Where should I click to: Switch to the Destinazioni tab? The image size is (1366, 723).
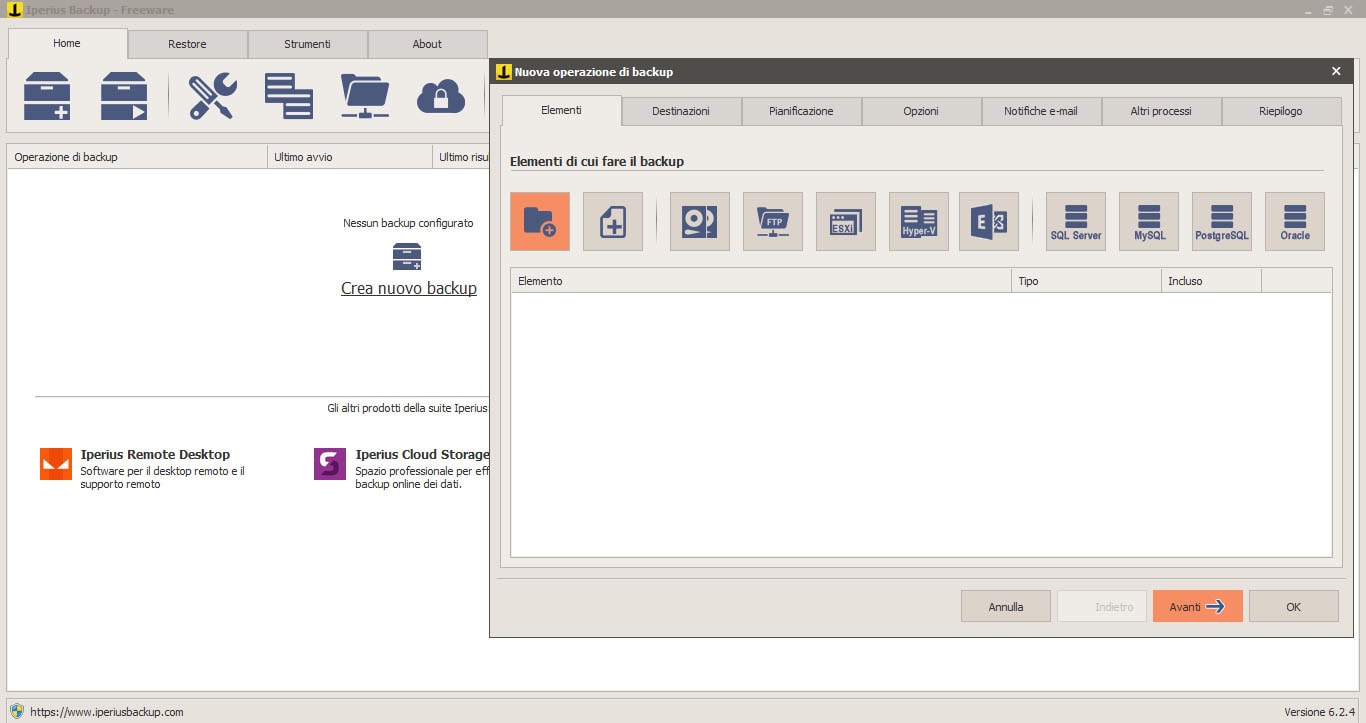pos(681,111)
